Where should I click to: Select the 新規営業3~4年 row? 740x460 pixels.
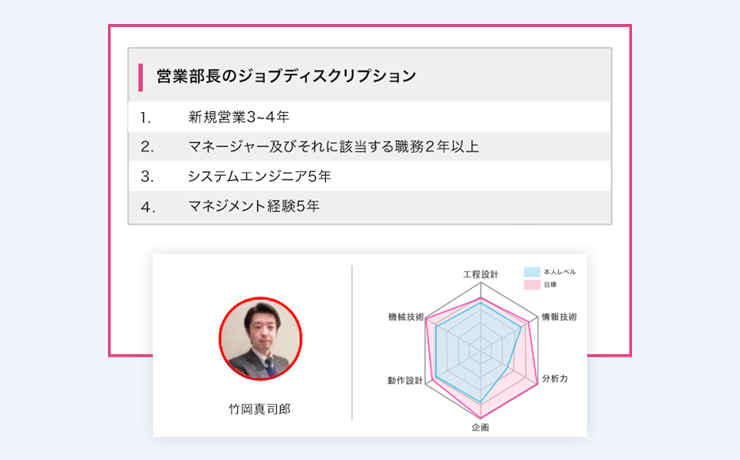pyautogui.click(x=370, y=117)
